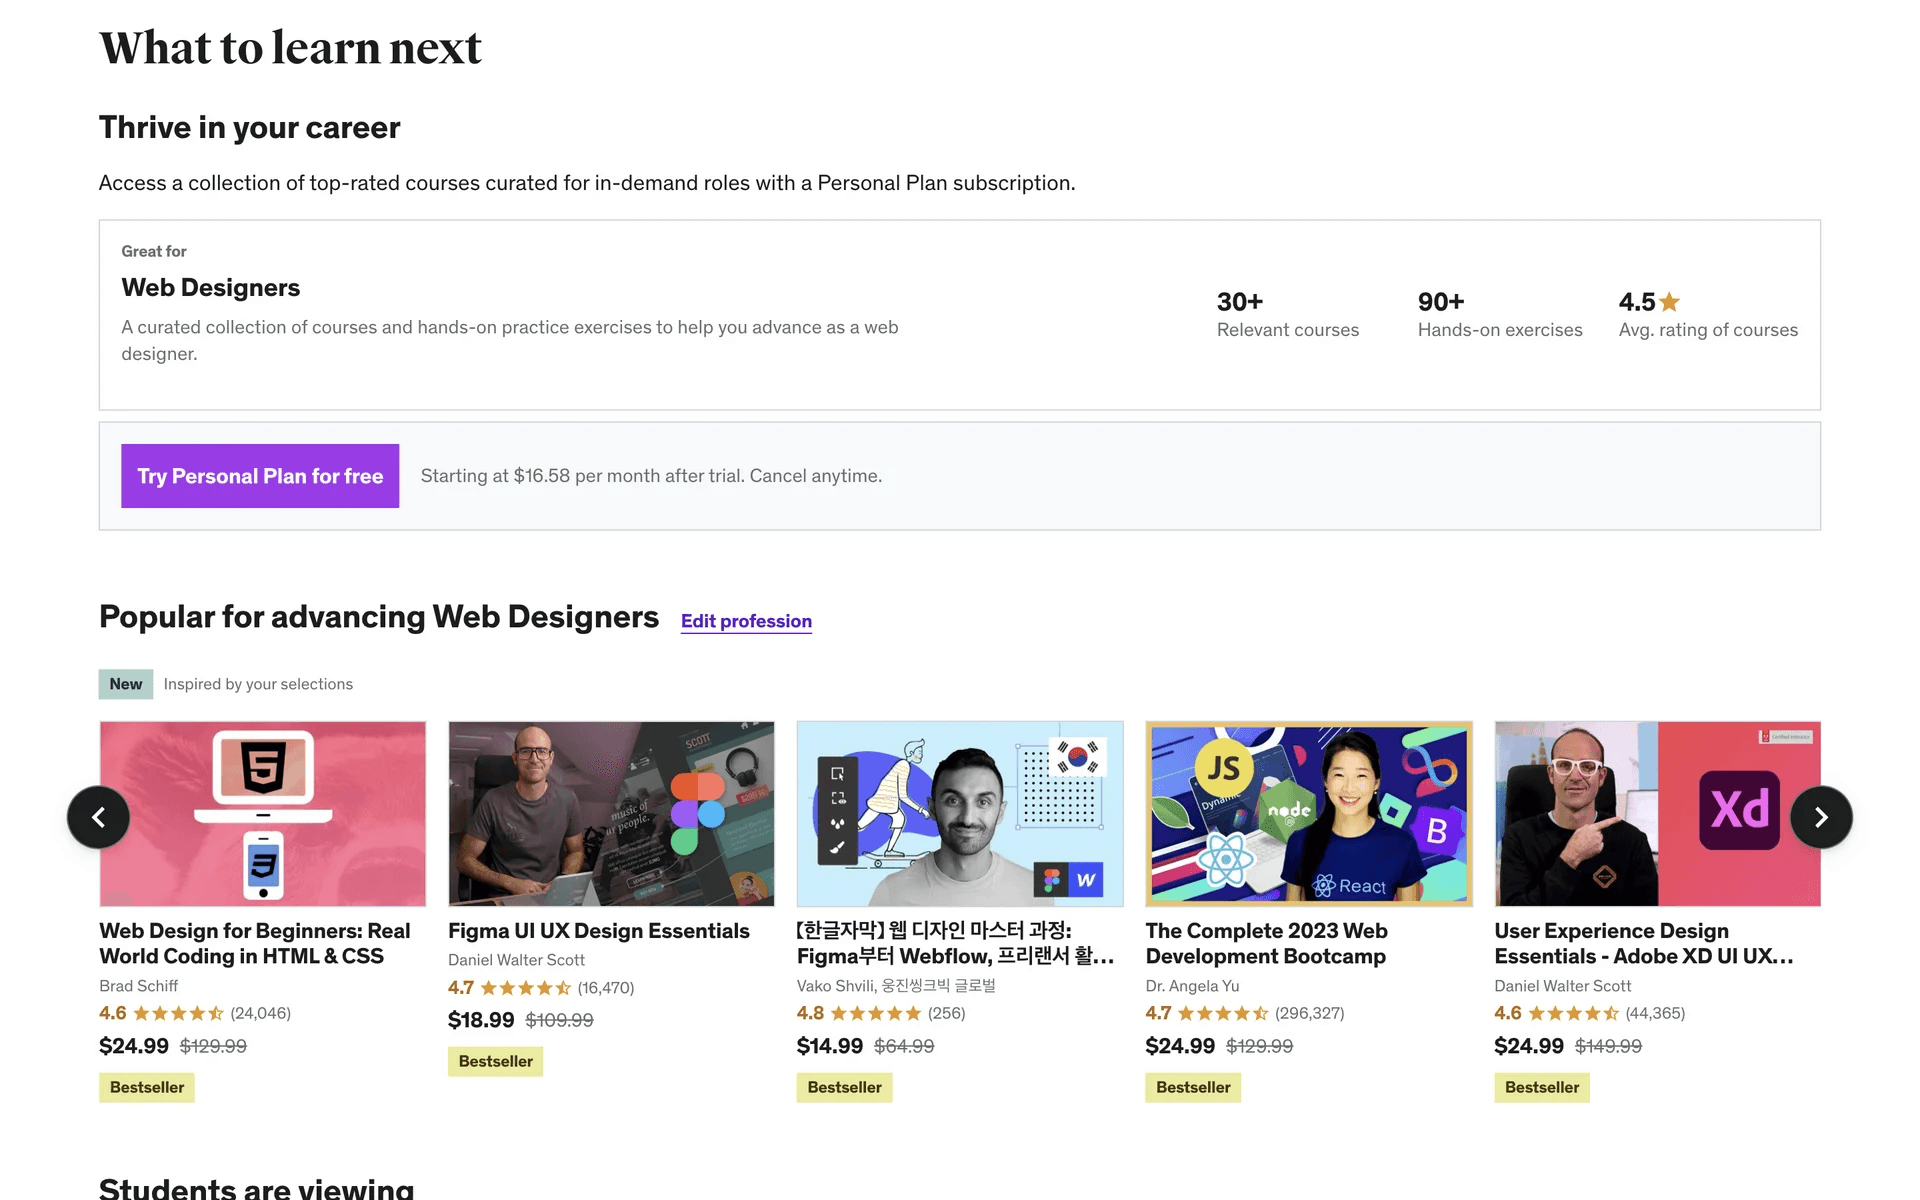Click the 4.5 average rating star icon
This screenshot has height=1200, width=1920.
(x=1669, y=302)
